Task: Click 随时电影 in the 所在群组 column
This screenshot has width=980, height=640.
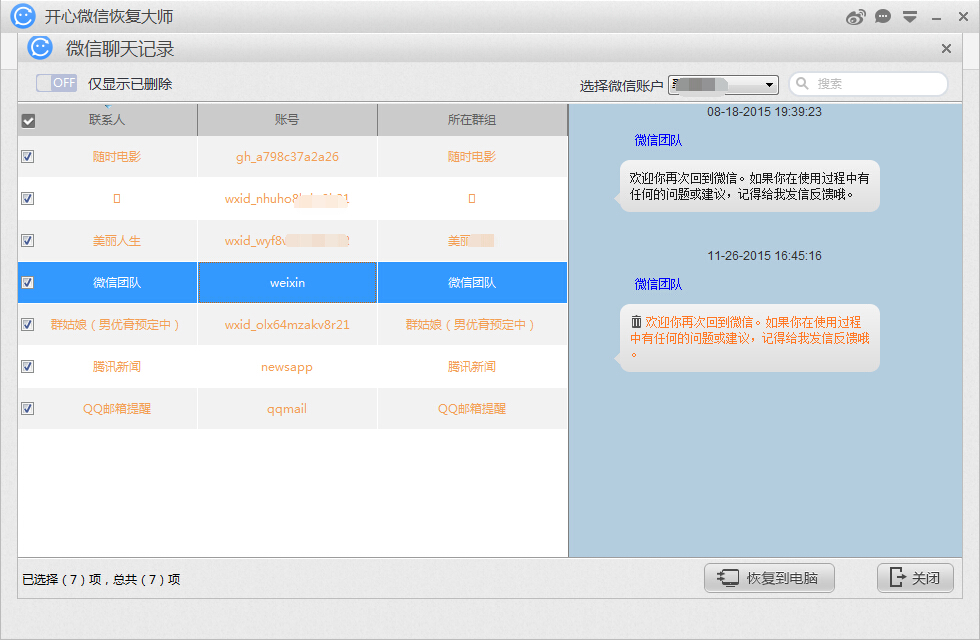Action: click(472, 156)
